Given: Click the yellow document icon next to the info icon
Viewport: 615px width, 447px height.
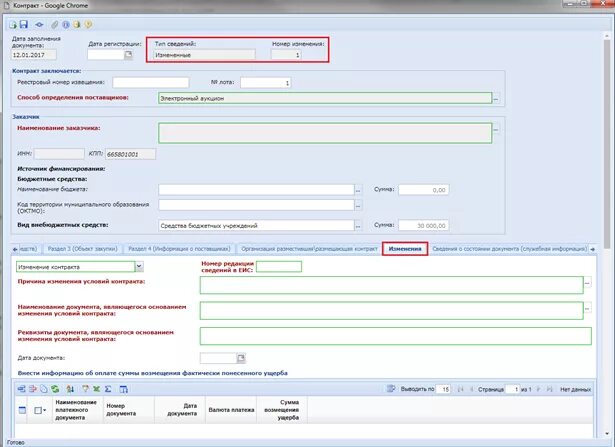Looking at the screenshot, I should (x=77, y=25).
